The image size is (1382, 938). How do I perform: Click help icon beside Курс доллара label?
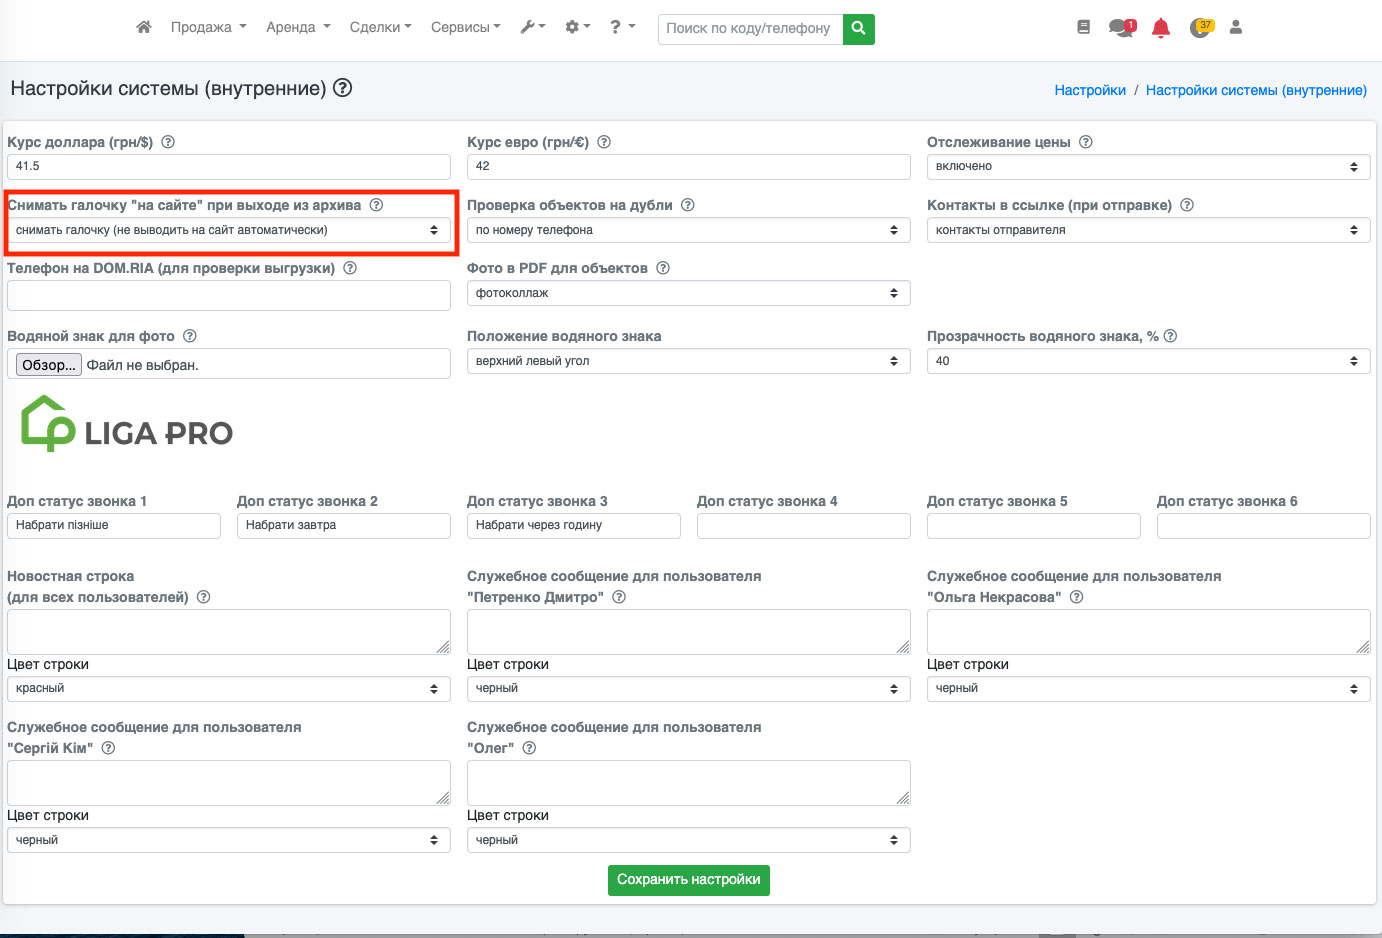[168, 142]
